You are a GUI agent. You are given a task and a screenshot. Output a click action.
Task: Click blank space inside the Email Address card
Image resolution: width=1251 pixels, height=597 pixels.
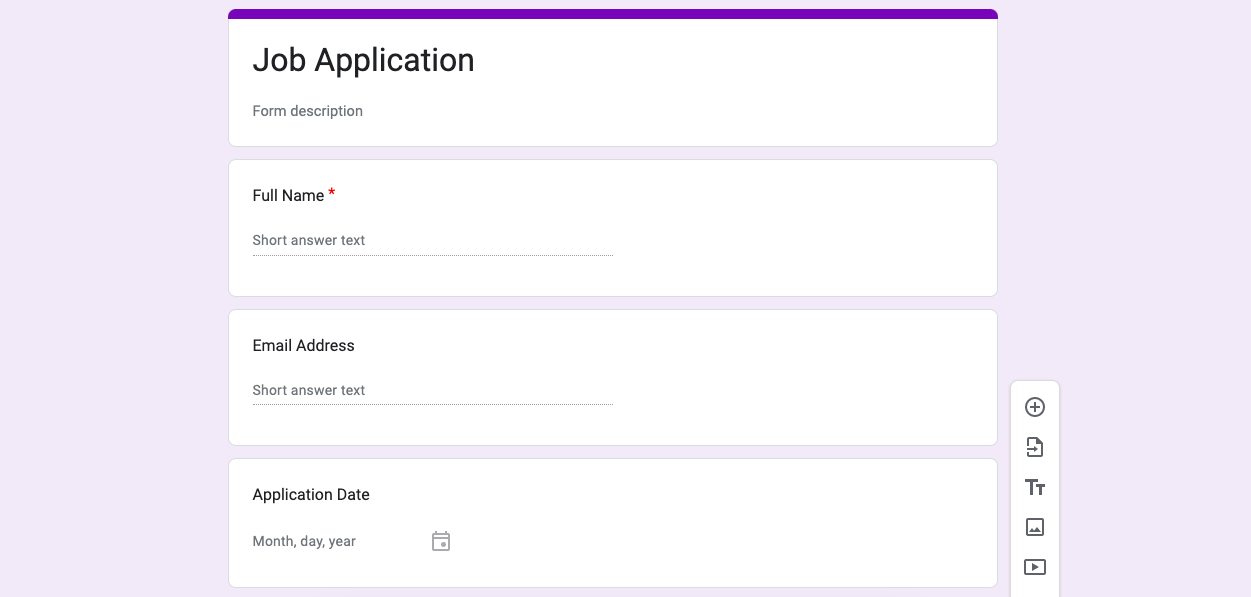point(800,380)
